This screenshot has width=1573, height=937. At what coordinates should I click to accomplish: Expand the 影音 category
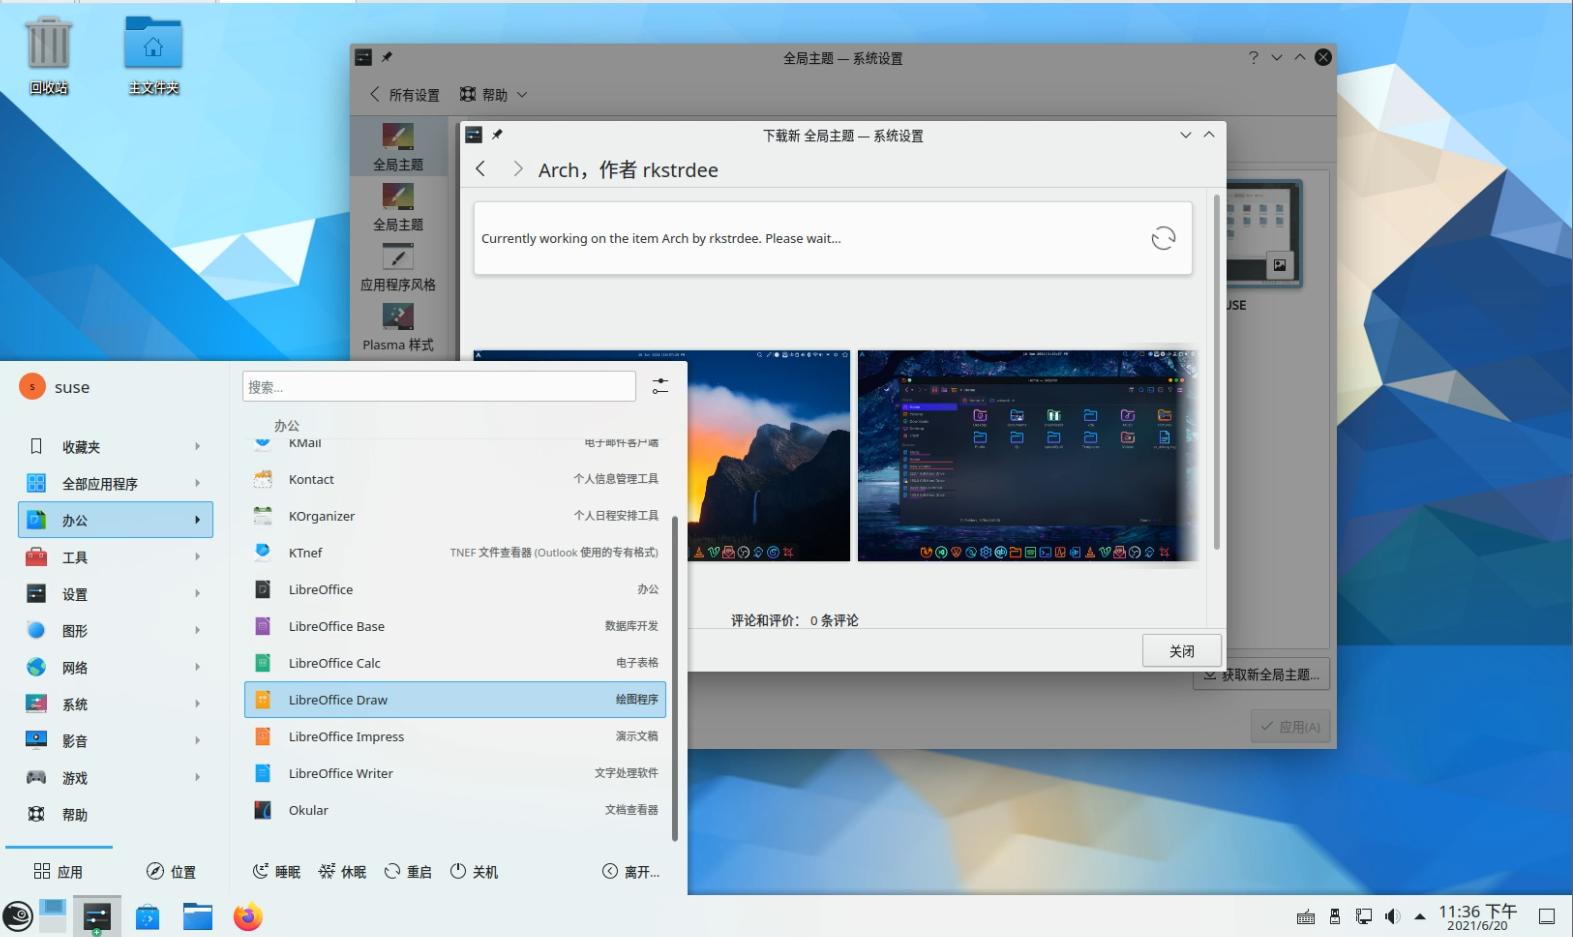[115, 741]
